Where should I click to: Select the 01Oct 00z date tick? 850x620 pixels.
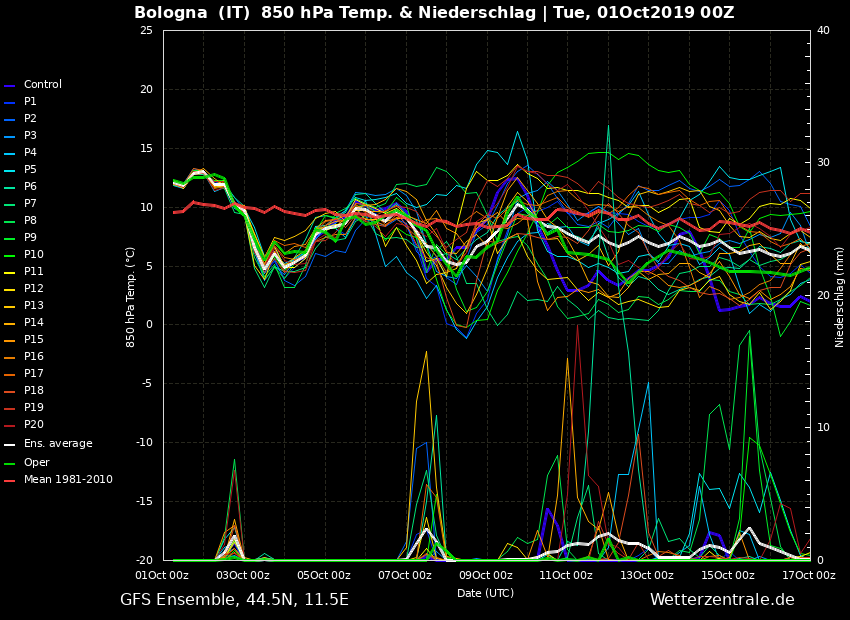point(162,576)
